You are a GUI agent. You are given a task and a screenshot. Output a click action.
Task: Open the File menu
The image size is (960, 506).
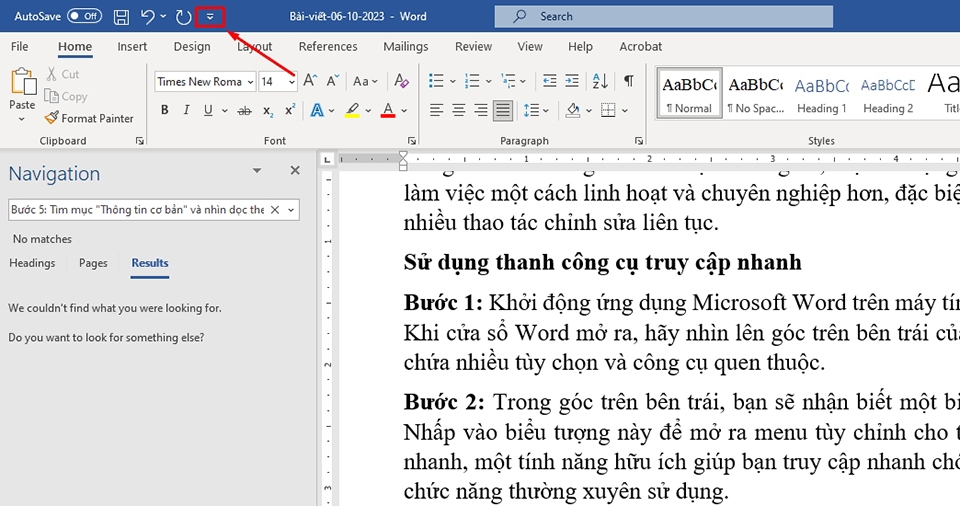tap(20, 47)
